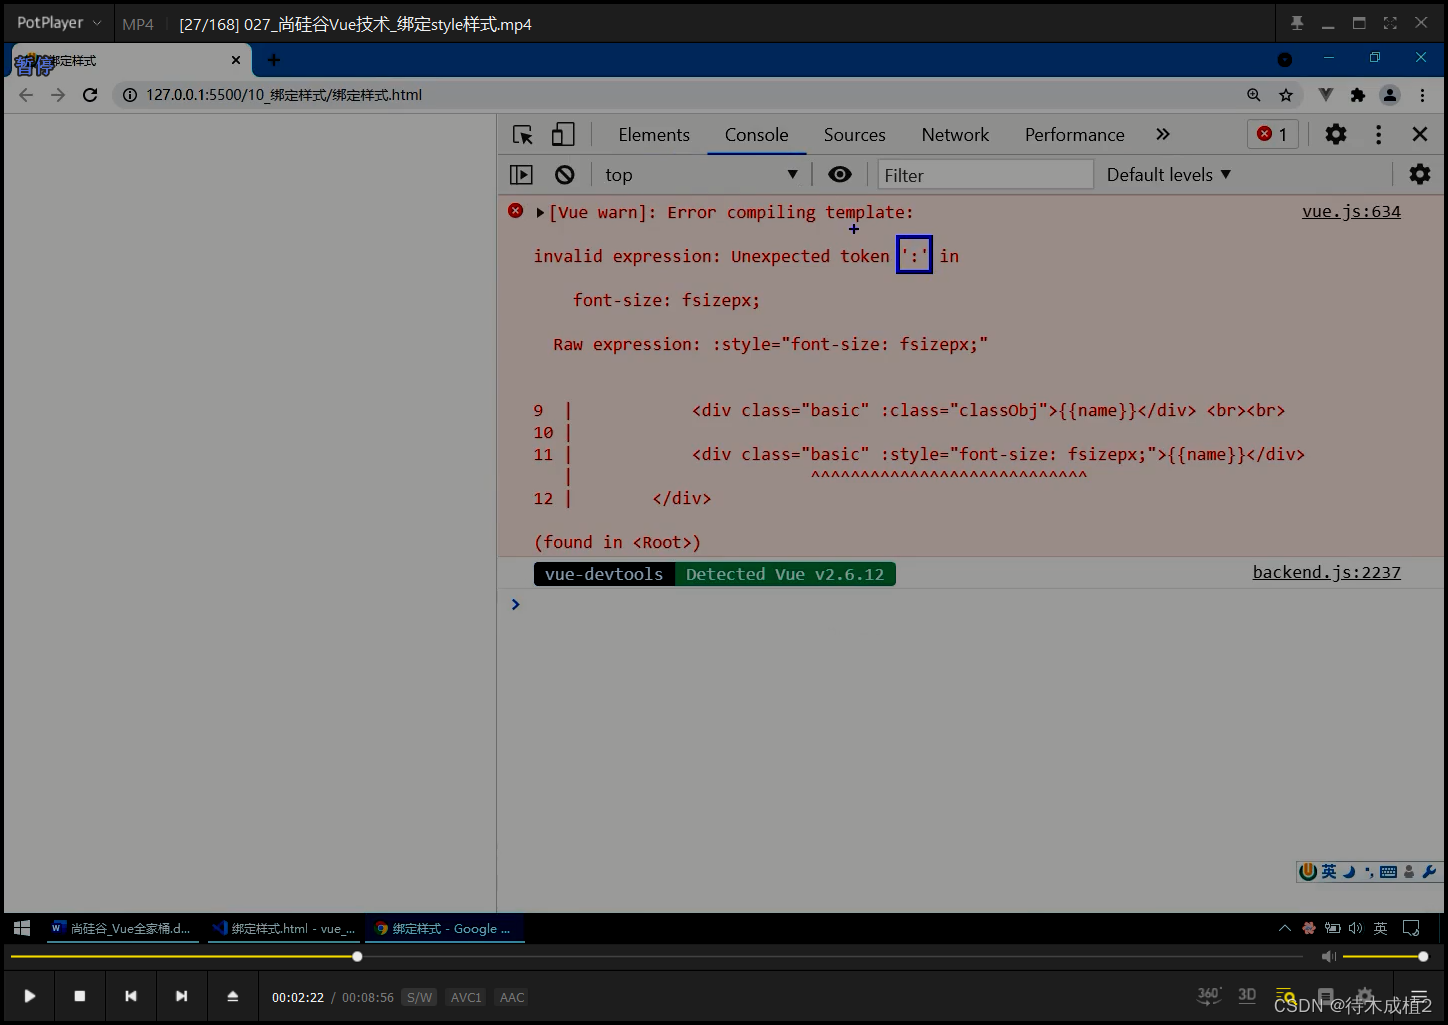Click the video seek bar position handle
The height and width of the screenshot is (1025, 1448).
pos(357,957)
